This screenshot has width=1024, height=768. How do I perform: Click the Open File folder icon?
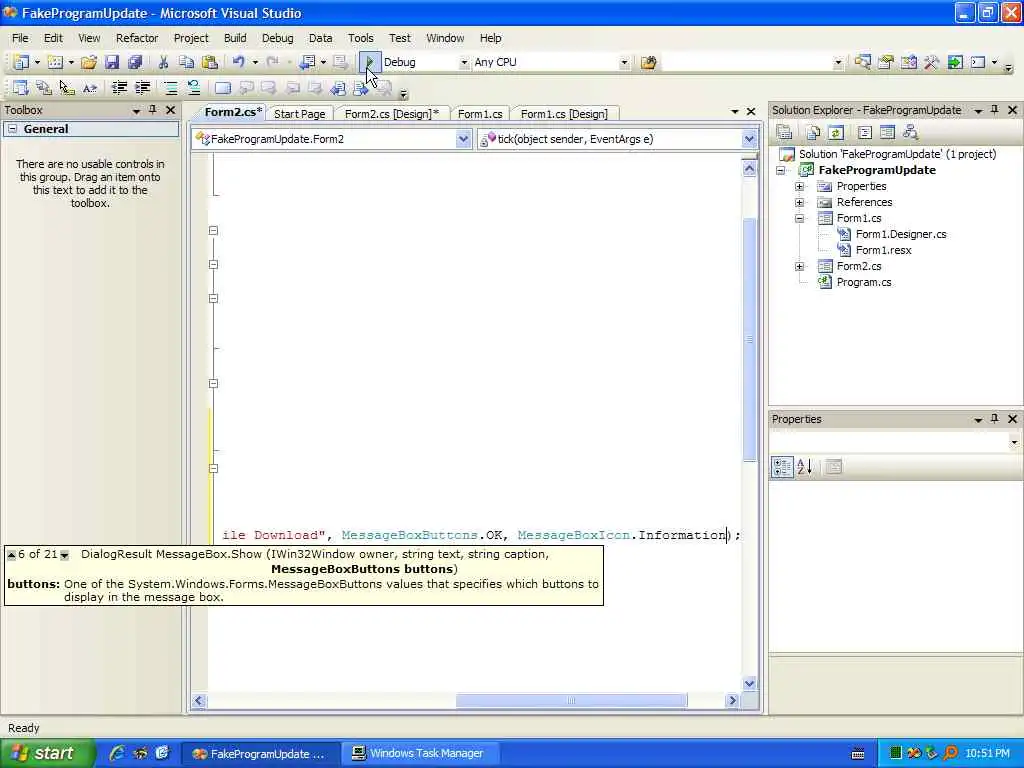[x=89, y=62]
